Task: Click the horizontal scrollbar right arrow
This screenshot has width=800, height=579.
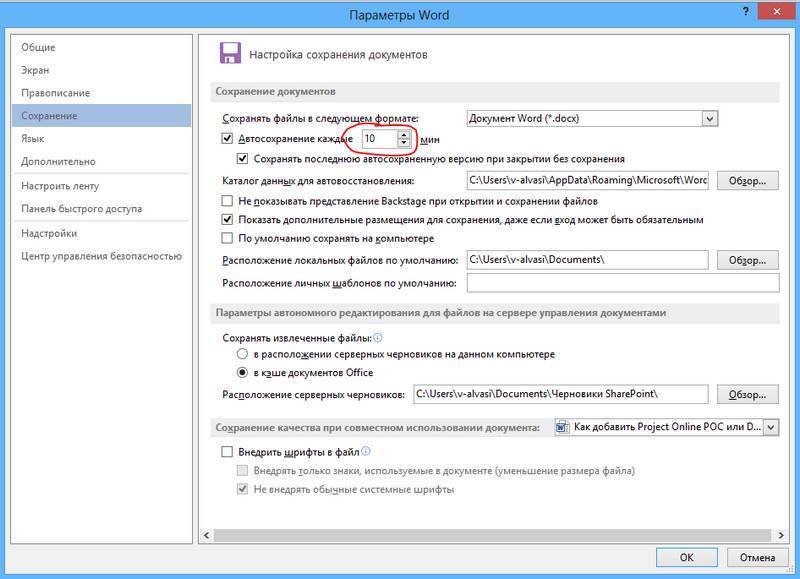Action: [x=781, y=535]
